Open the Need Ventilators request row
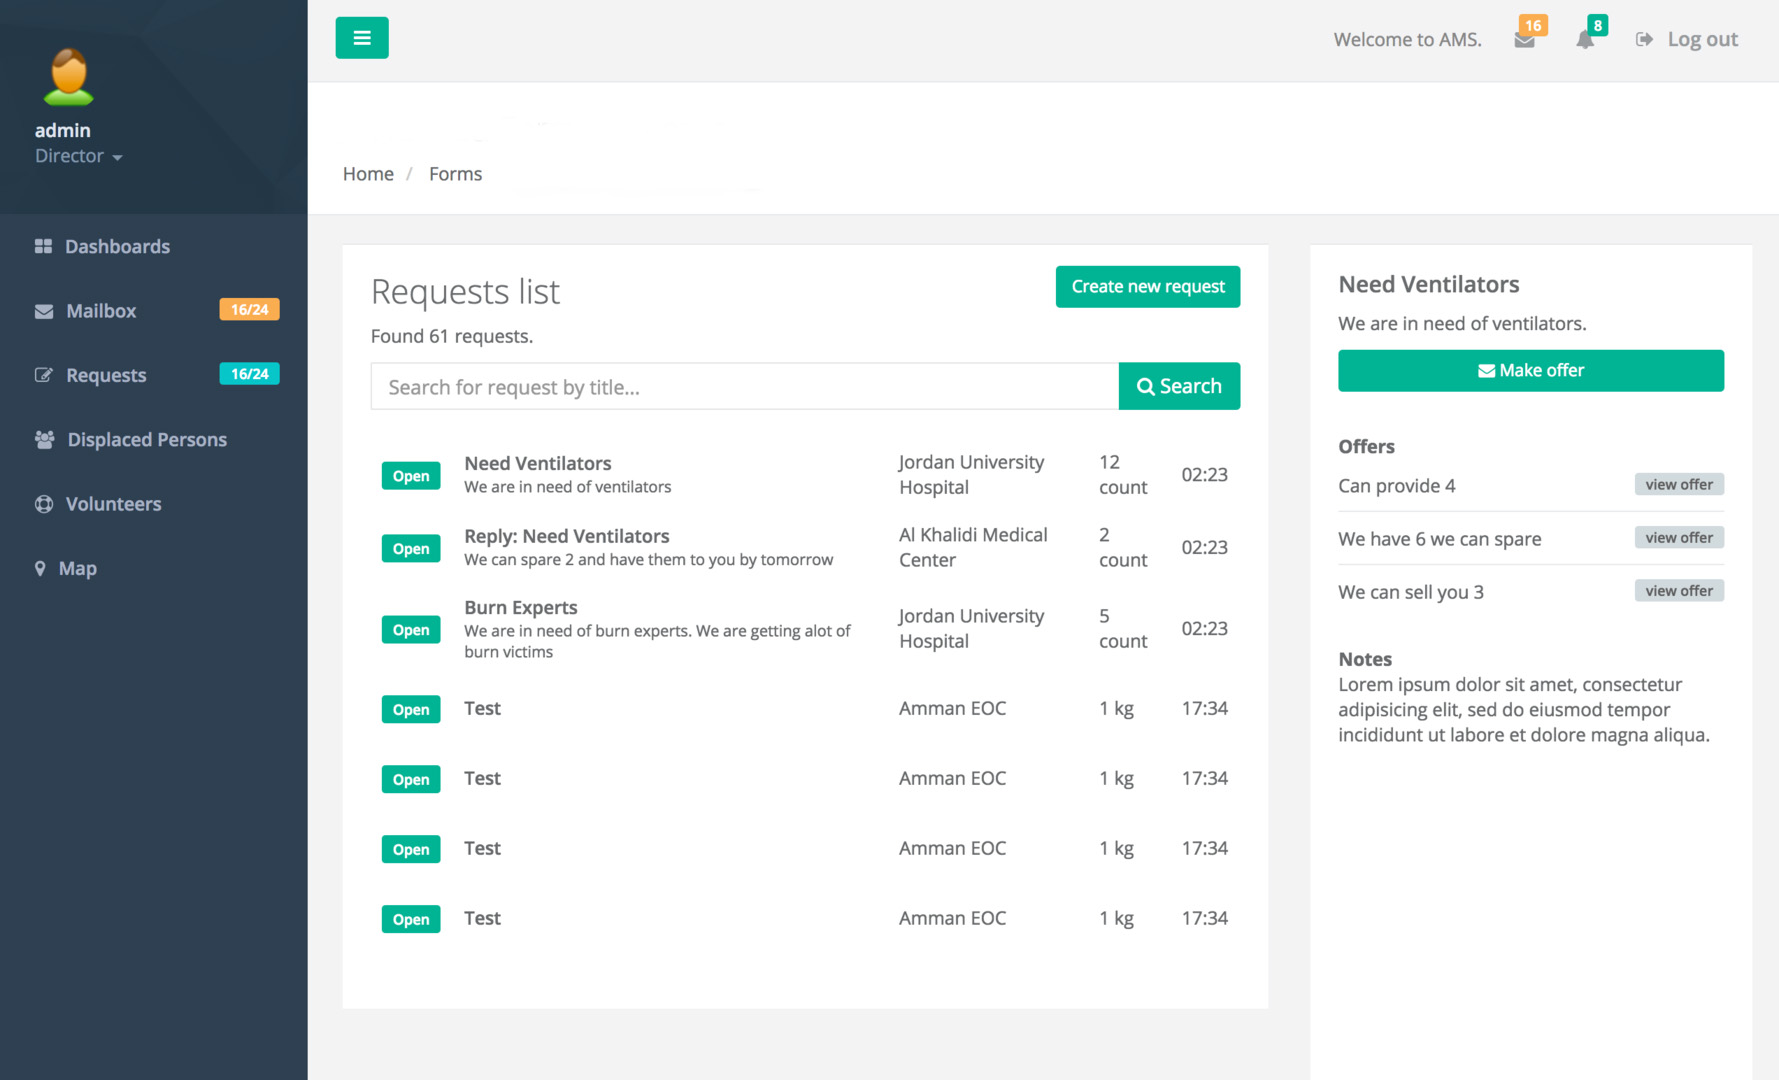Image resolution: width=1779 pixels, height=1080 pixels. tap(805, 475)
